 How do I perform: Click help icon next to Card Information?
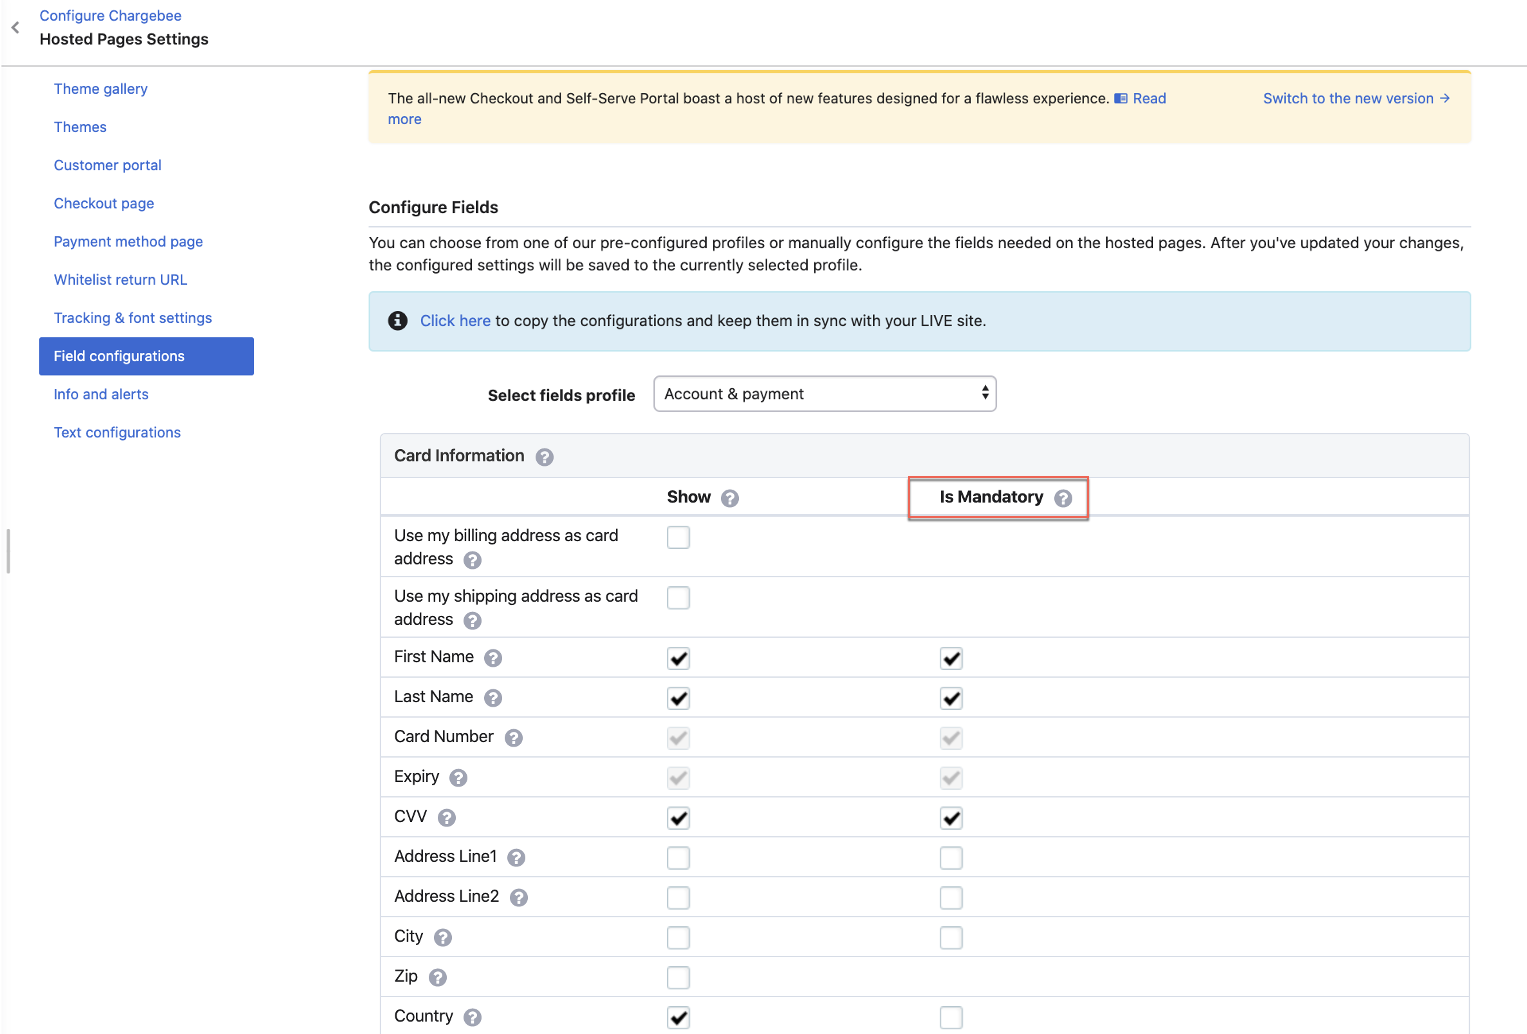pos(544,457)
